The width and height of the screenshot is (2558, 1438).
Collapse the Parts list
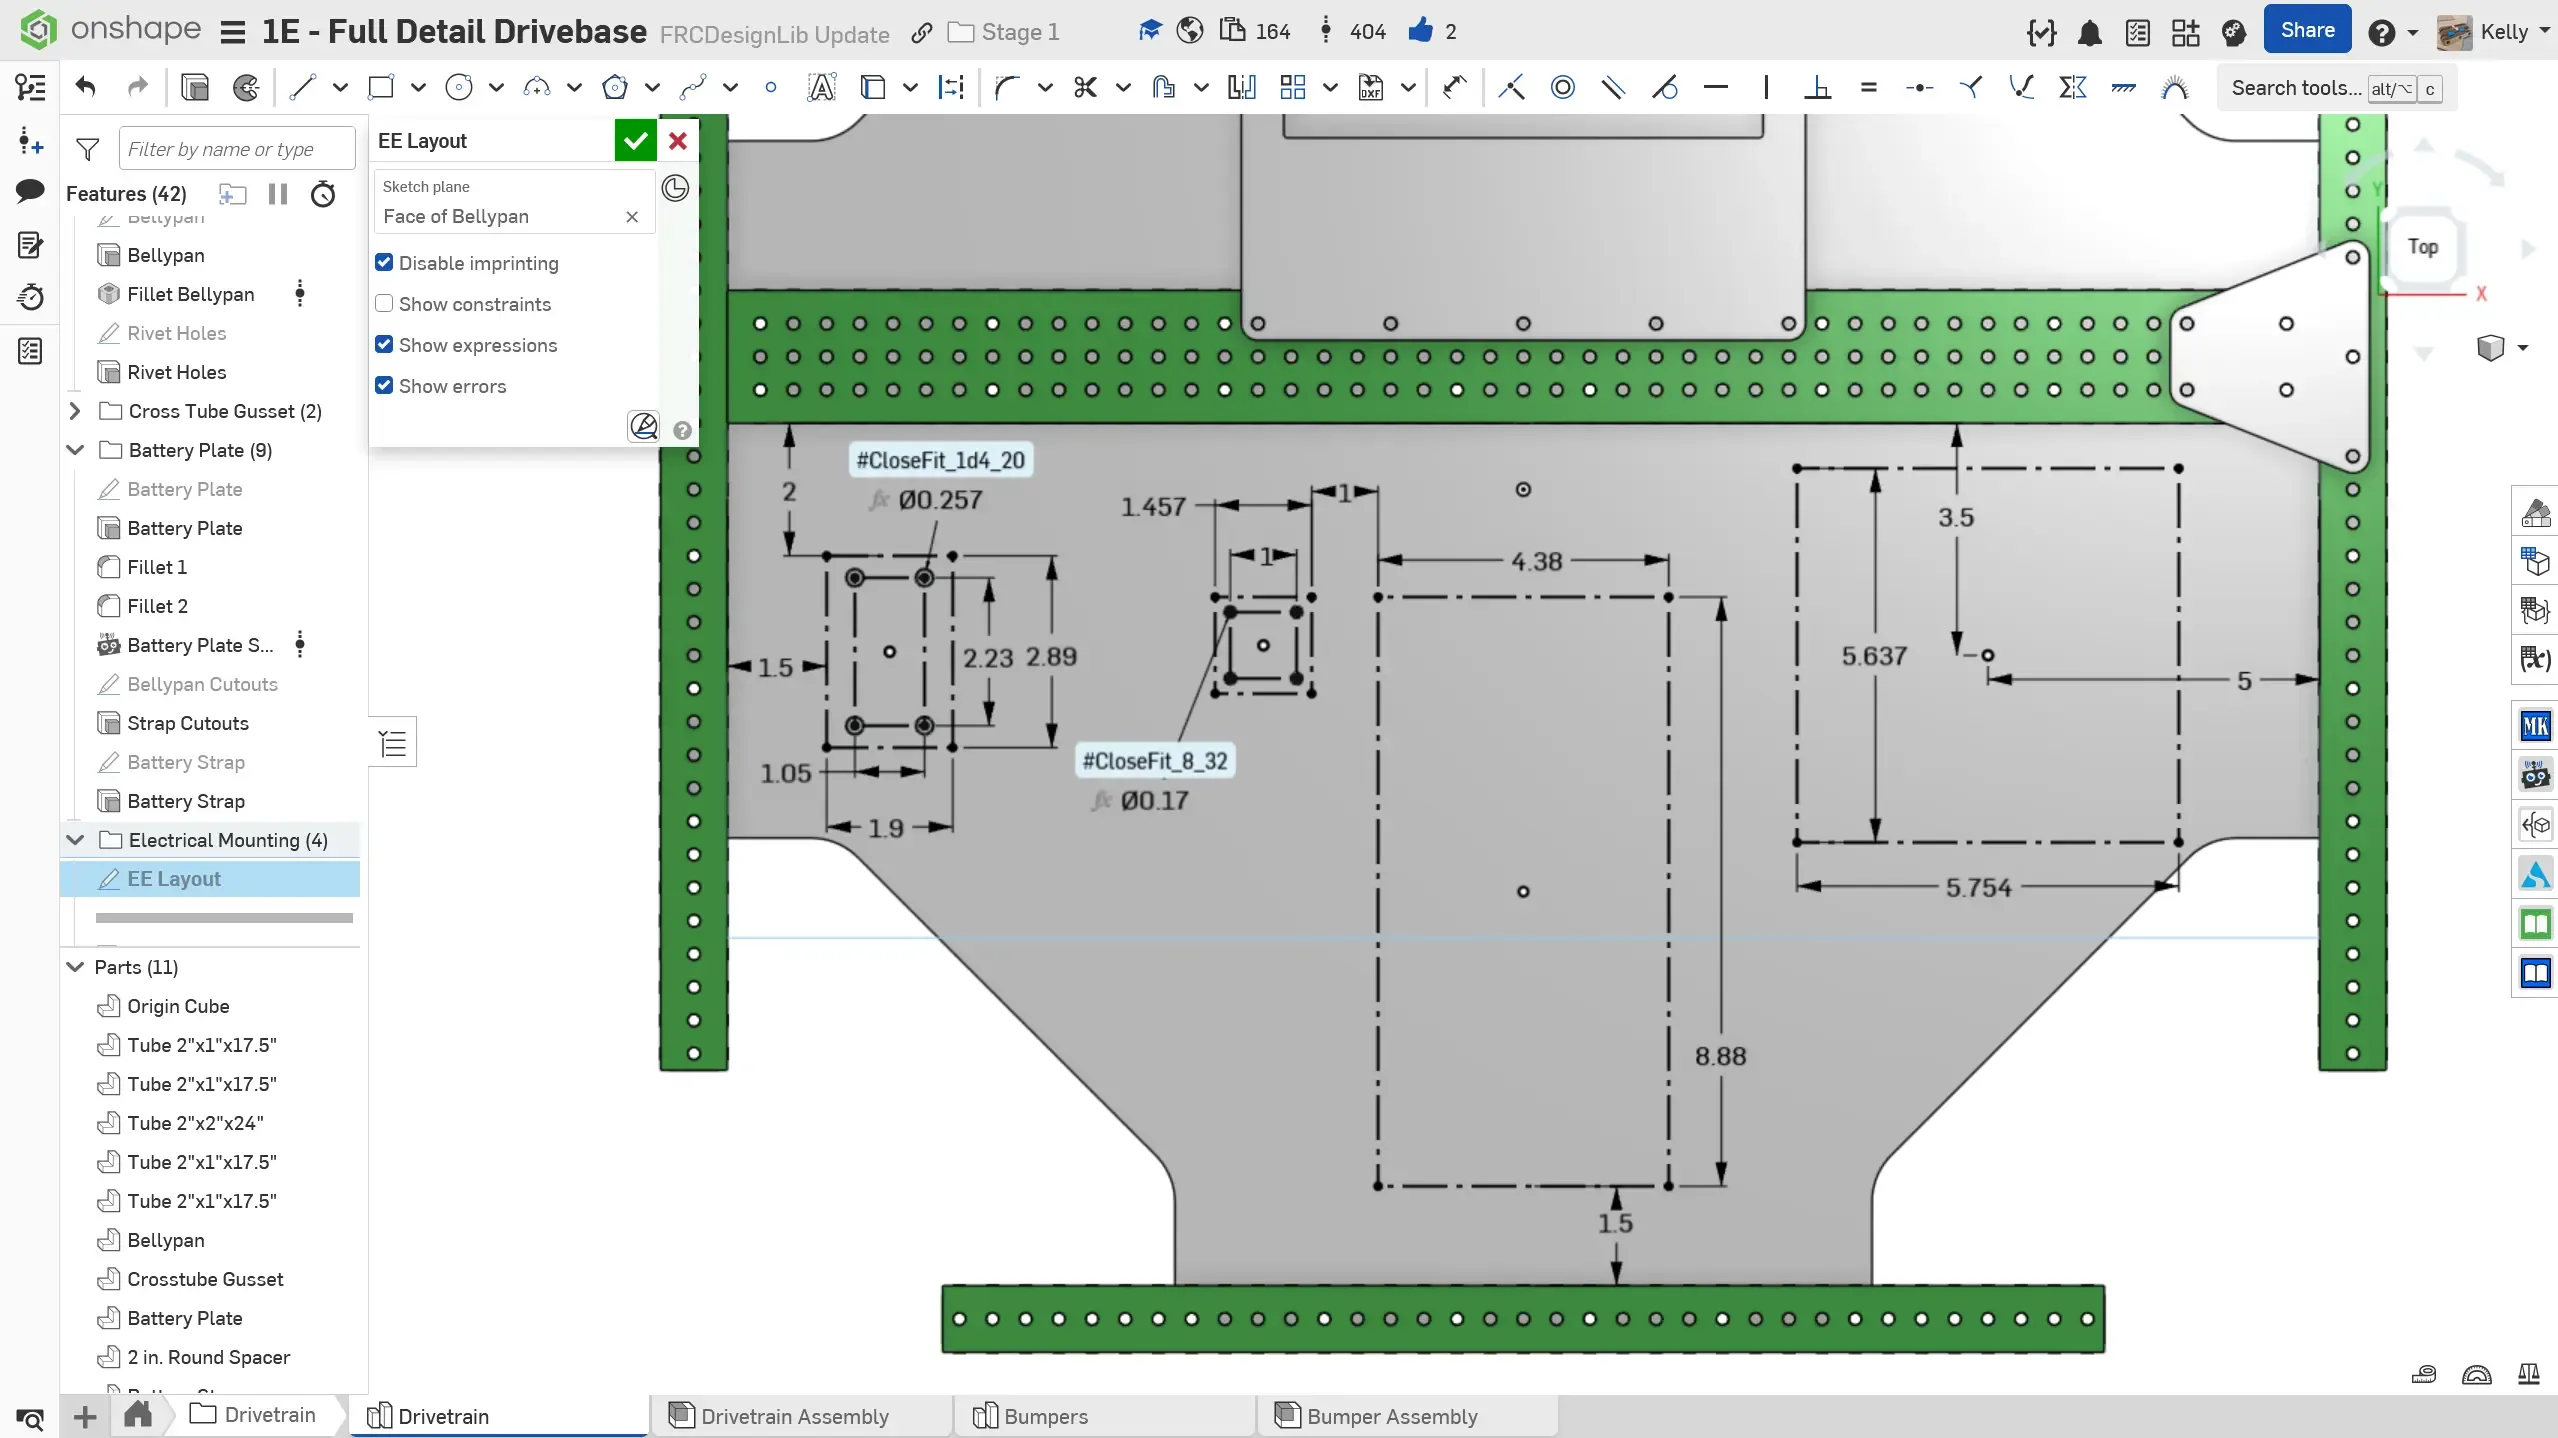coord(75,967)
